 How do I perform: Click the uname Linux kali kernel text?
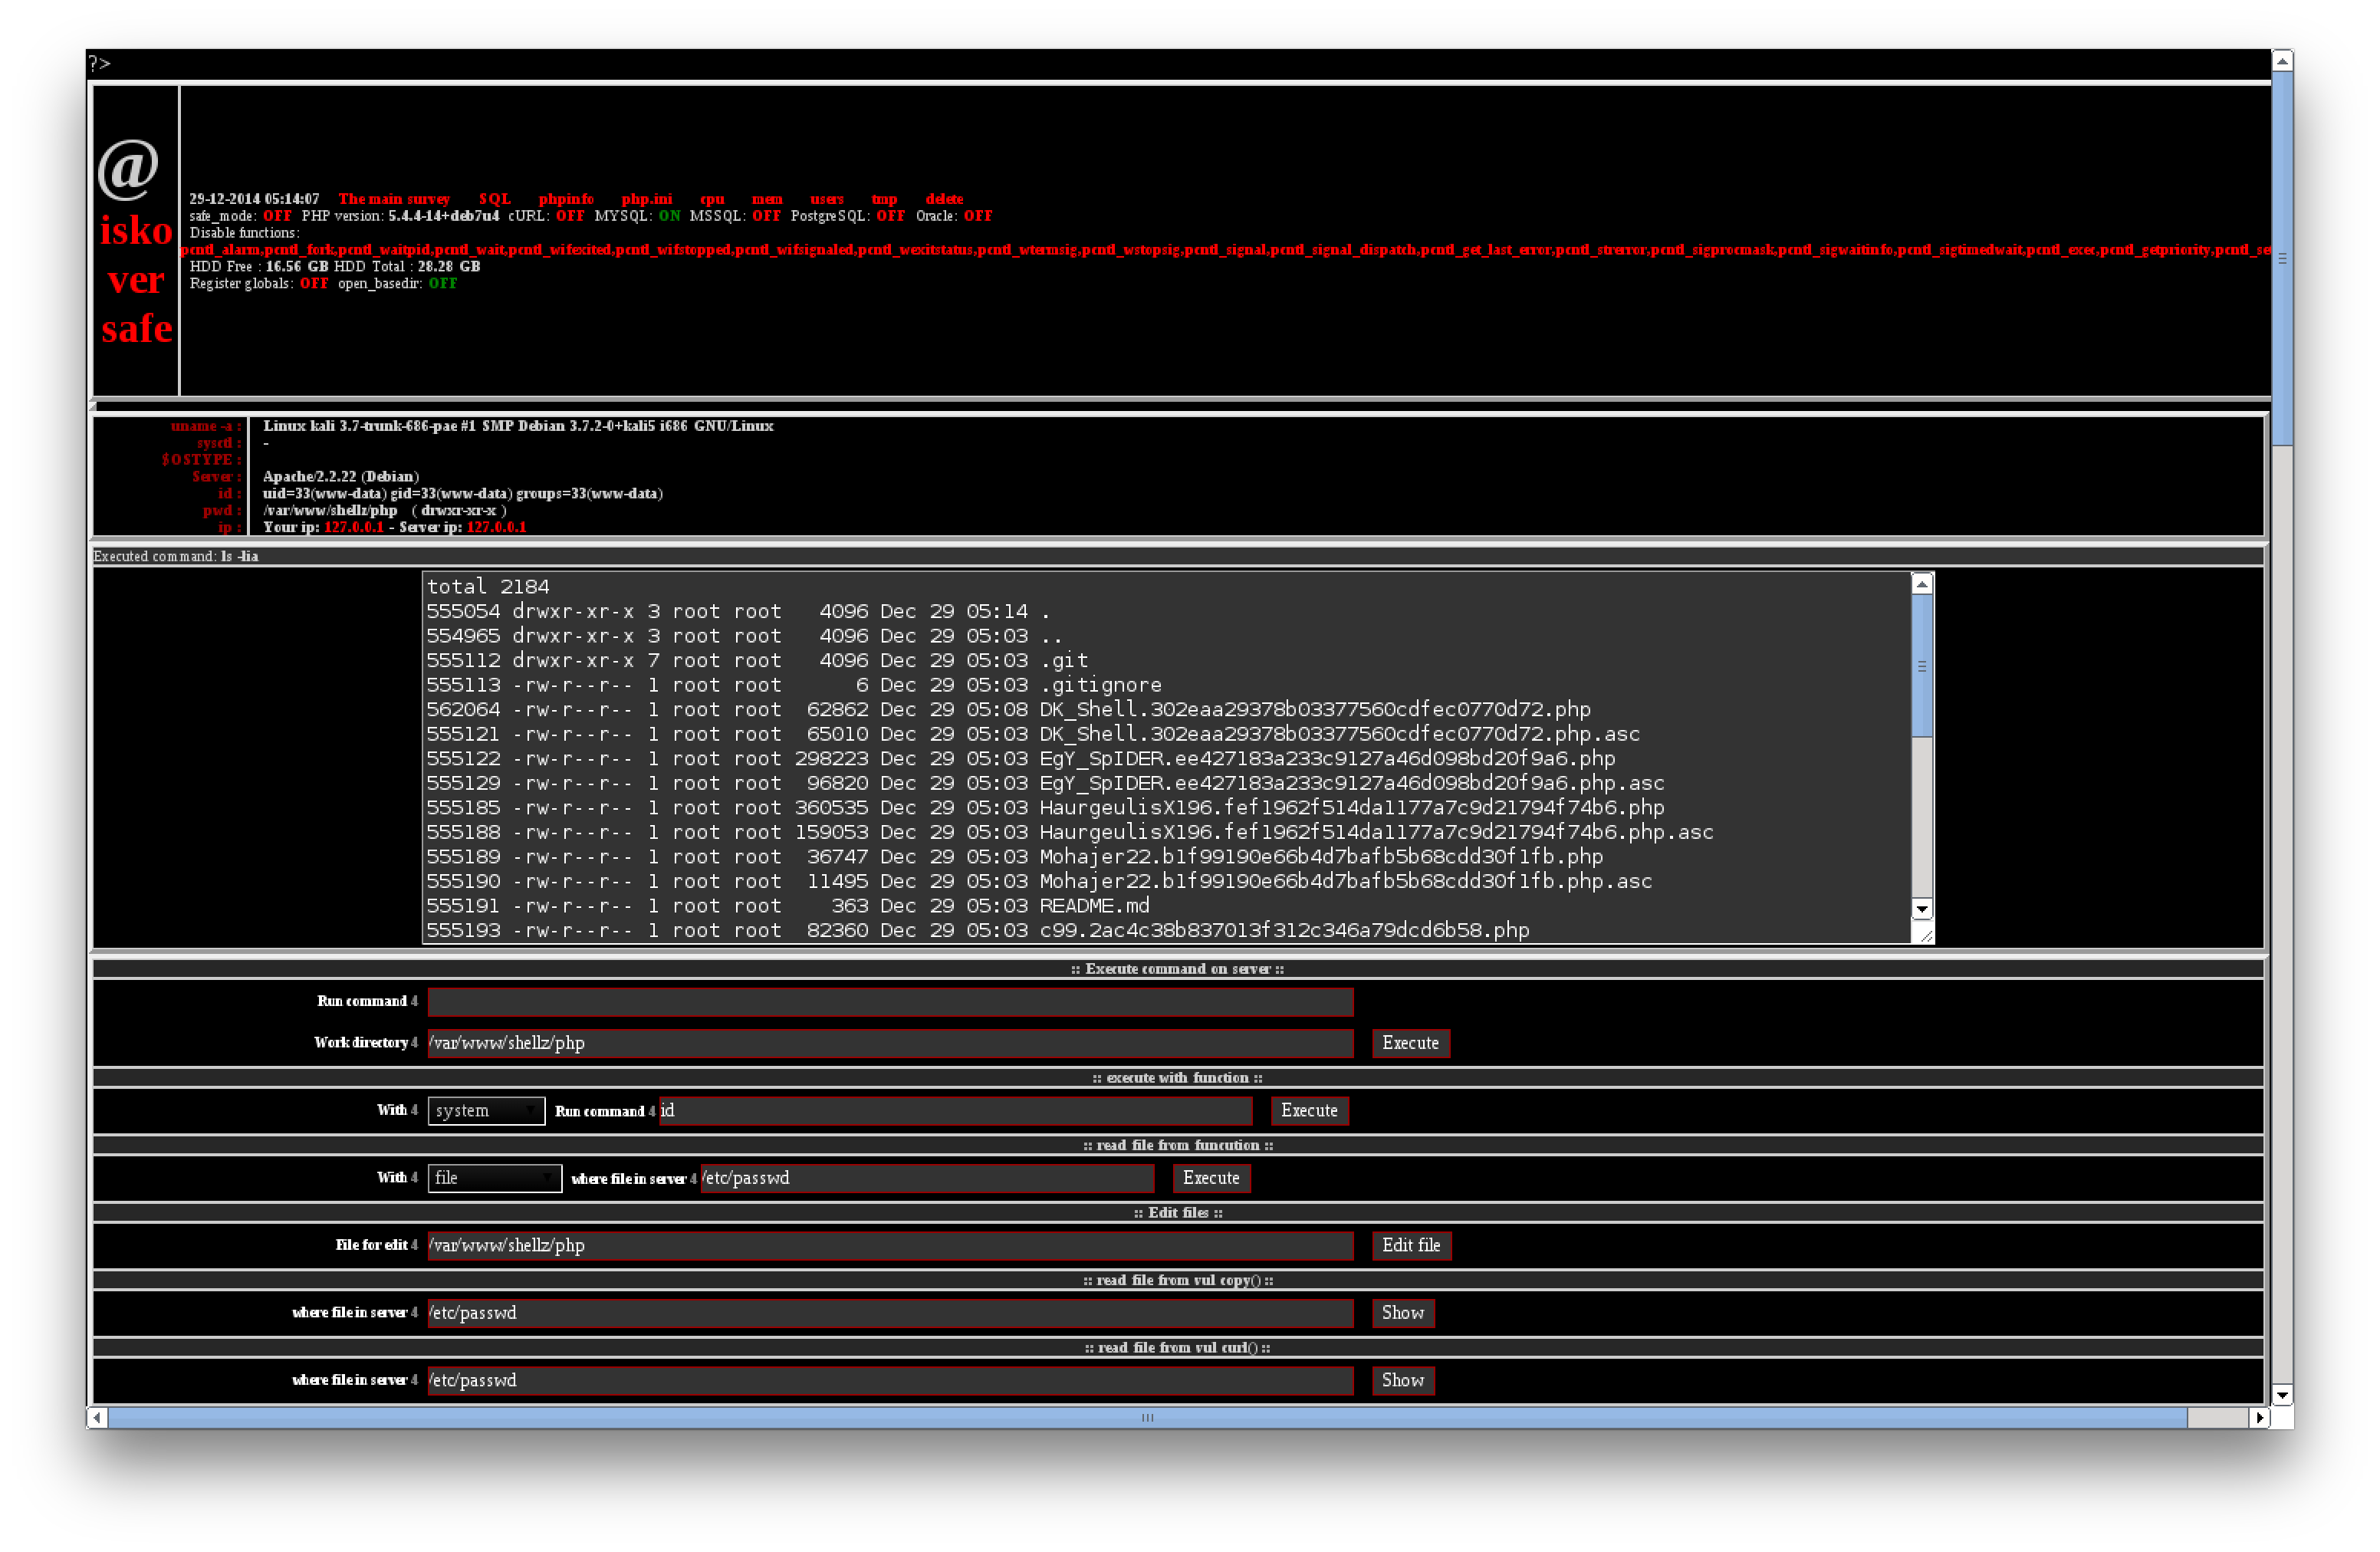point(518,426)
